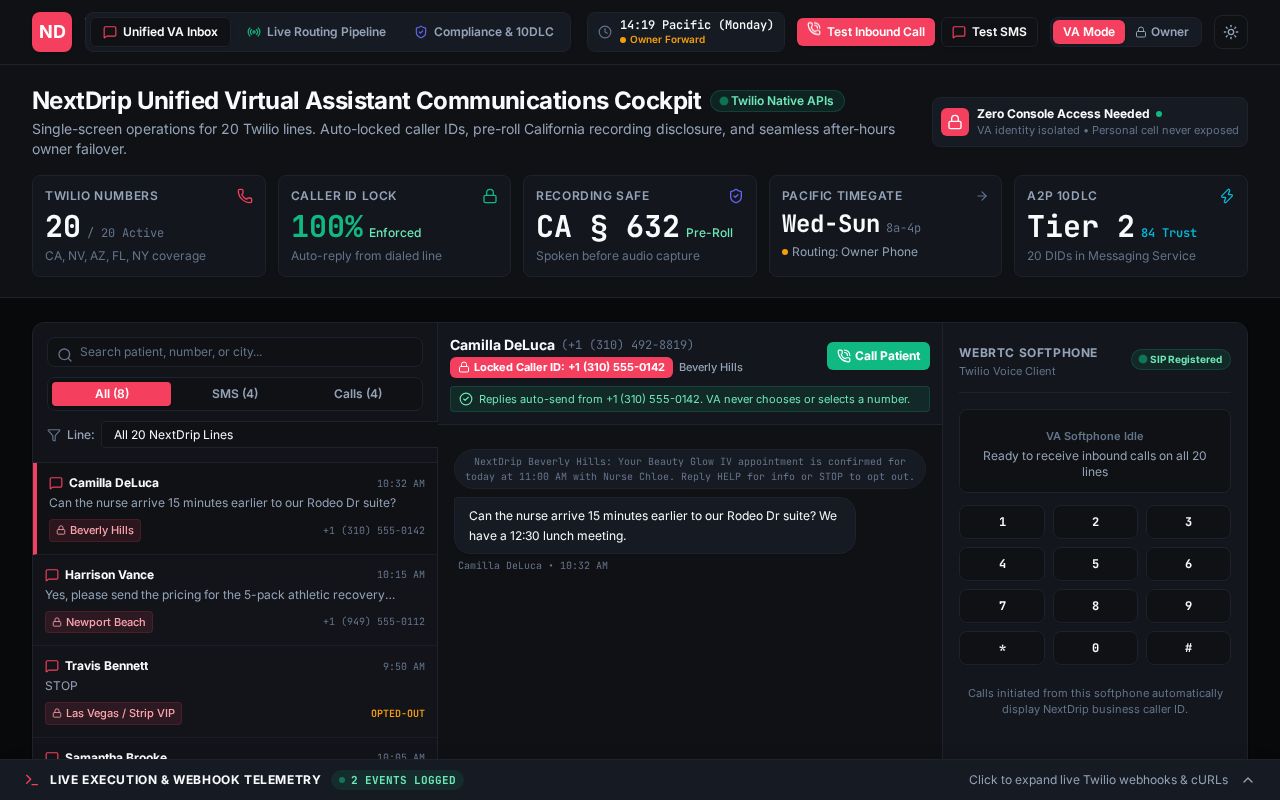Switch to Owner mode
Image resolution: width=1280 pixels, height=800 pixels.
1161,32
